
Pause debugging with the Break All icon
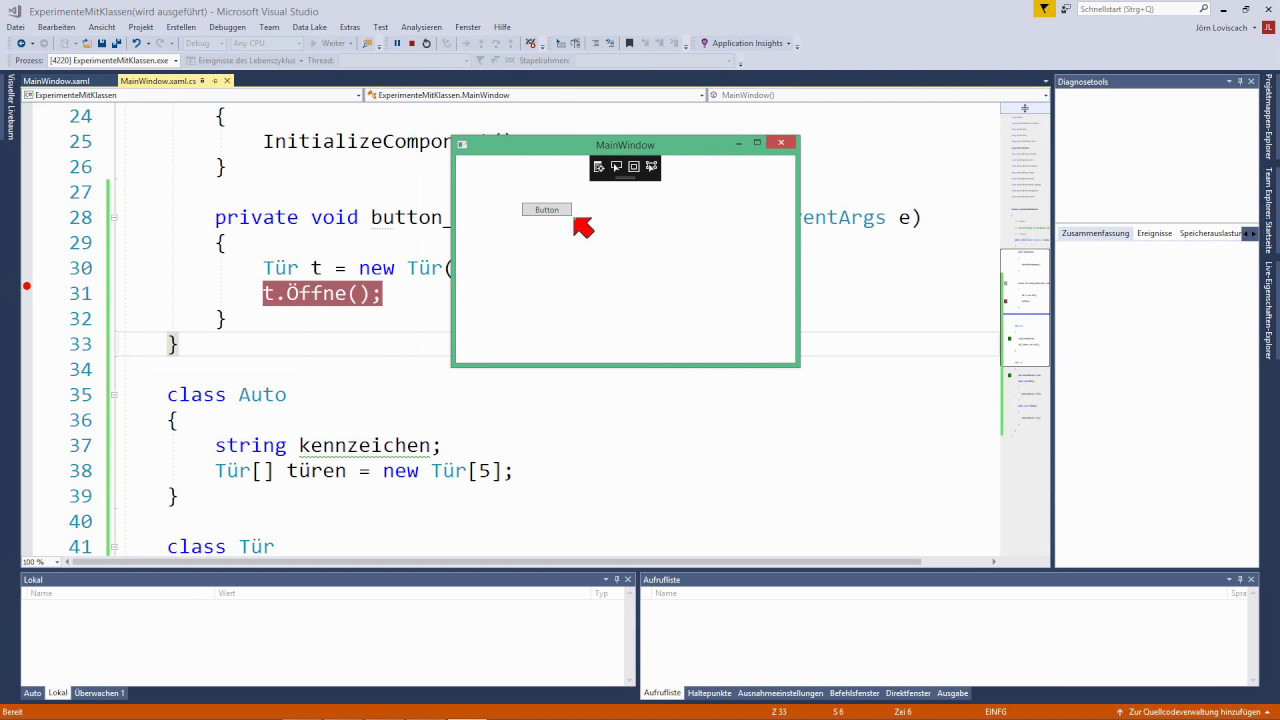point(397,43)
